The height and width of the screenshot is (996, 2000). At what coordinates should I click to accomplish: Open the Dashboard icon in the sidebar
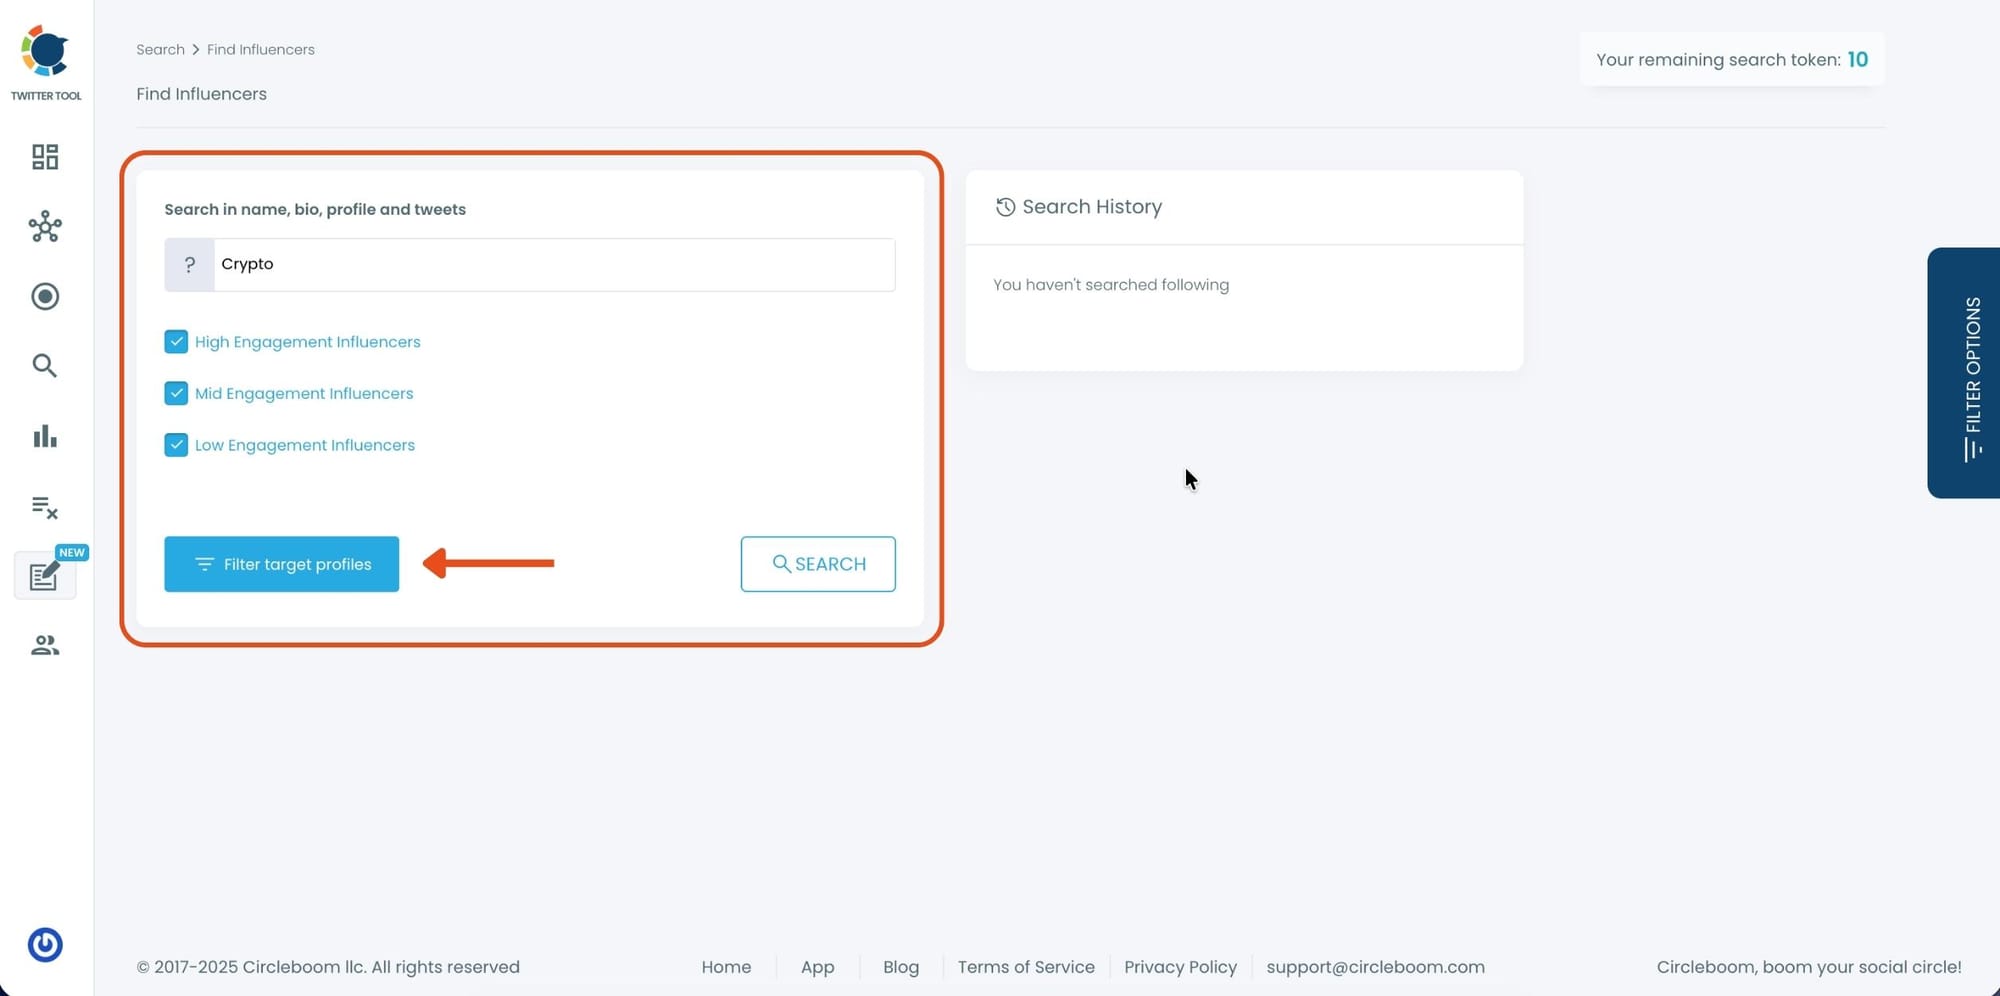click(44, 157)
